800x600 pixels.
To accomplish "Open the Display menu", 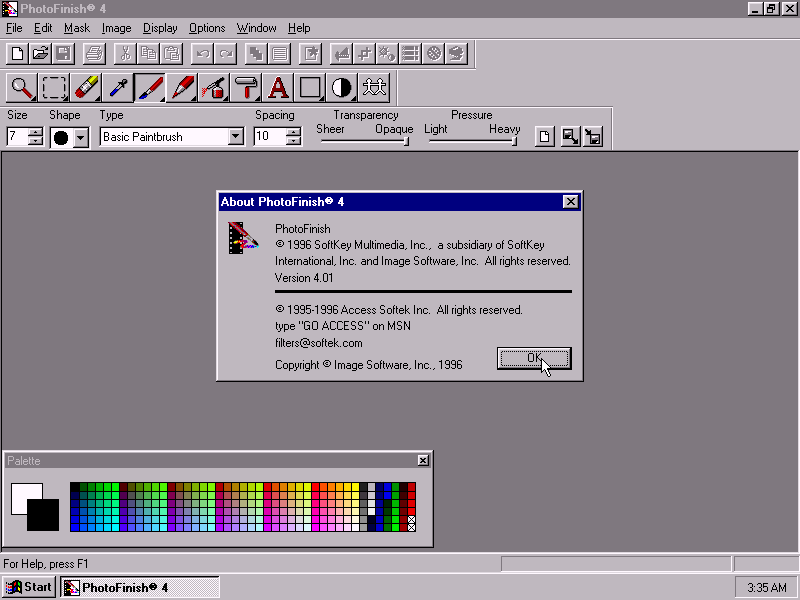I will (160, 28).
